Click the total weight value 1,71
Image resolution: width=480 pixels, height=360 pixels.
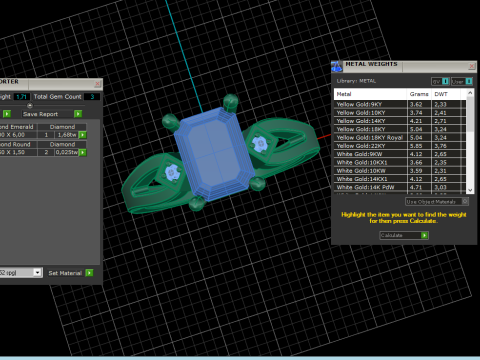click(21, 97)
